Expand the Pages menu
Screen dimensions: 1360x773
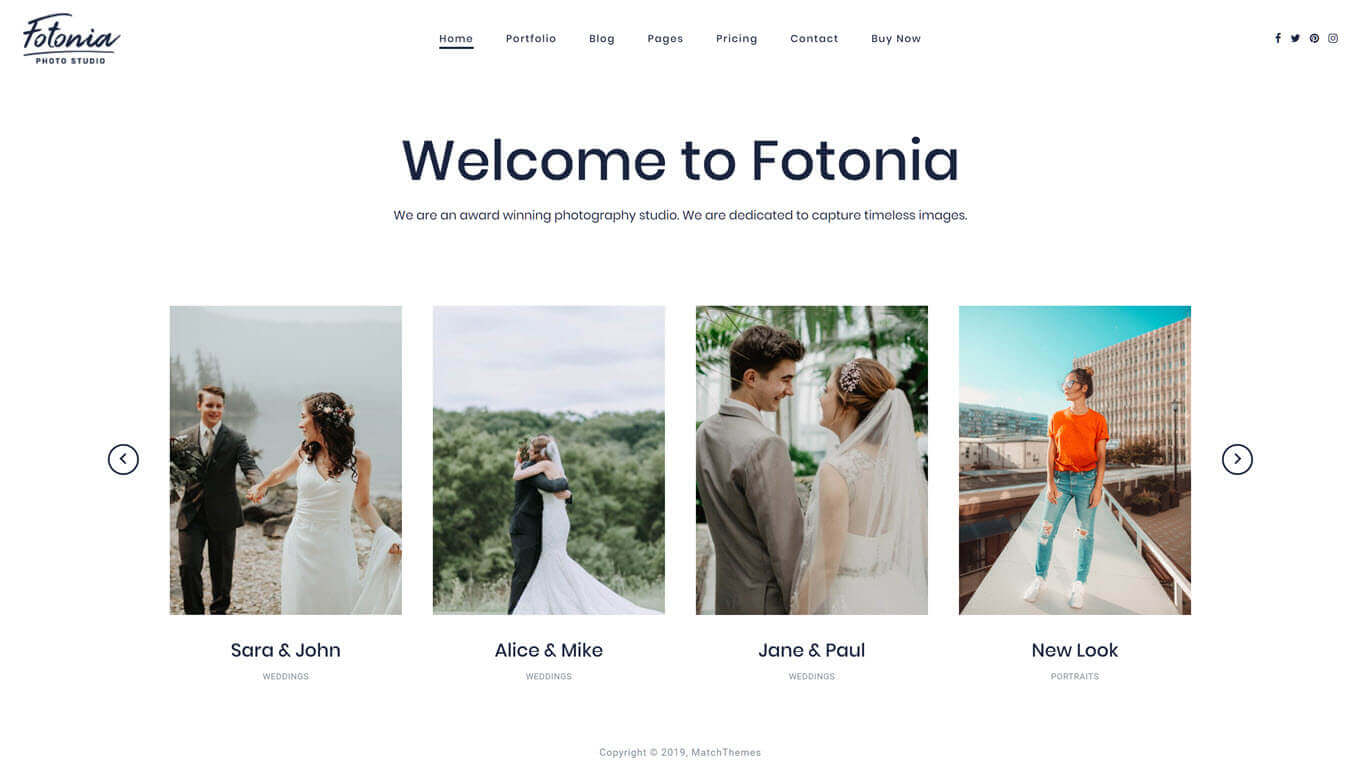[x=665, y=39]
